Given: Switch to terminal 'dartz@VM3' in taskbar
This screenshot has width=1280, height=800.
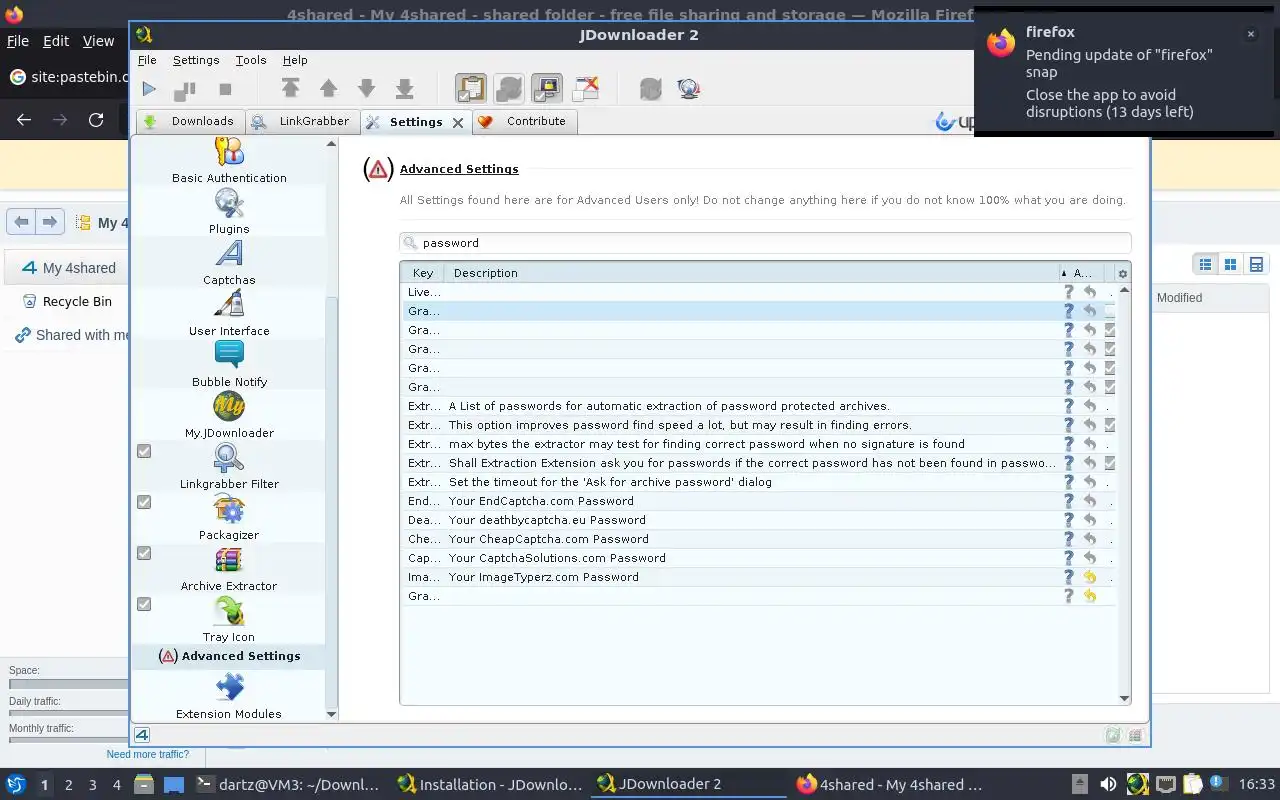Looking at the screenshot, I should click(x=287, y=784).
